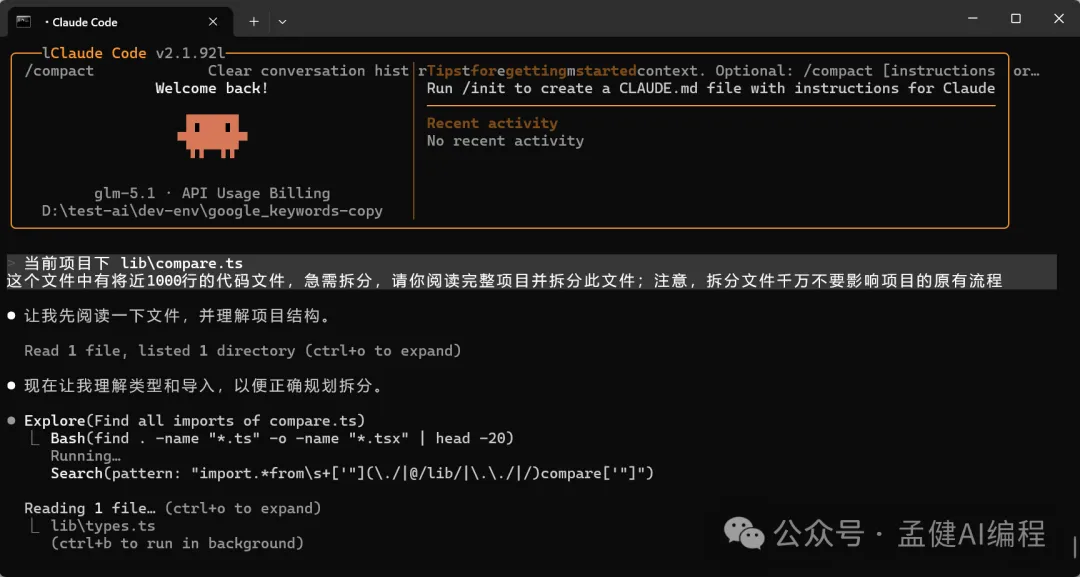The image size is (1080, 577).
Task: Click the WeChat logo in the watermark
Action: [744, 532]
